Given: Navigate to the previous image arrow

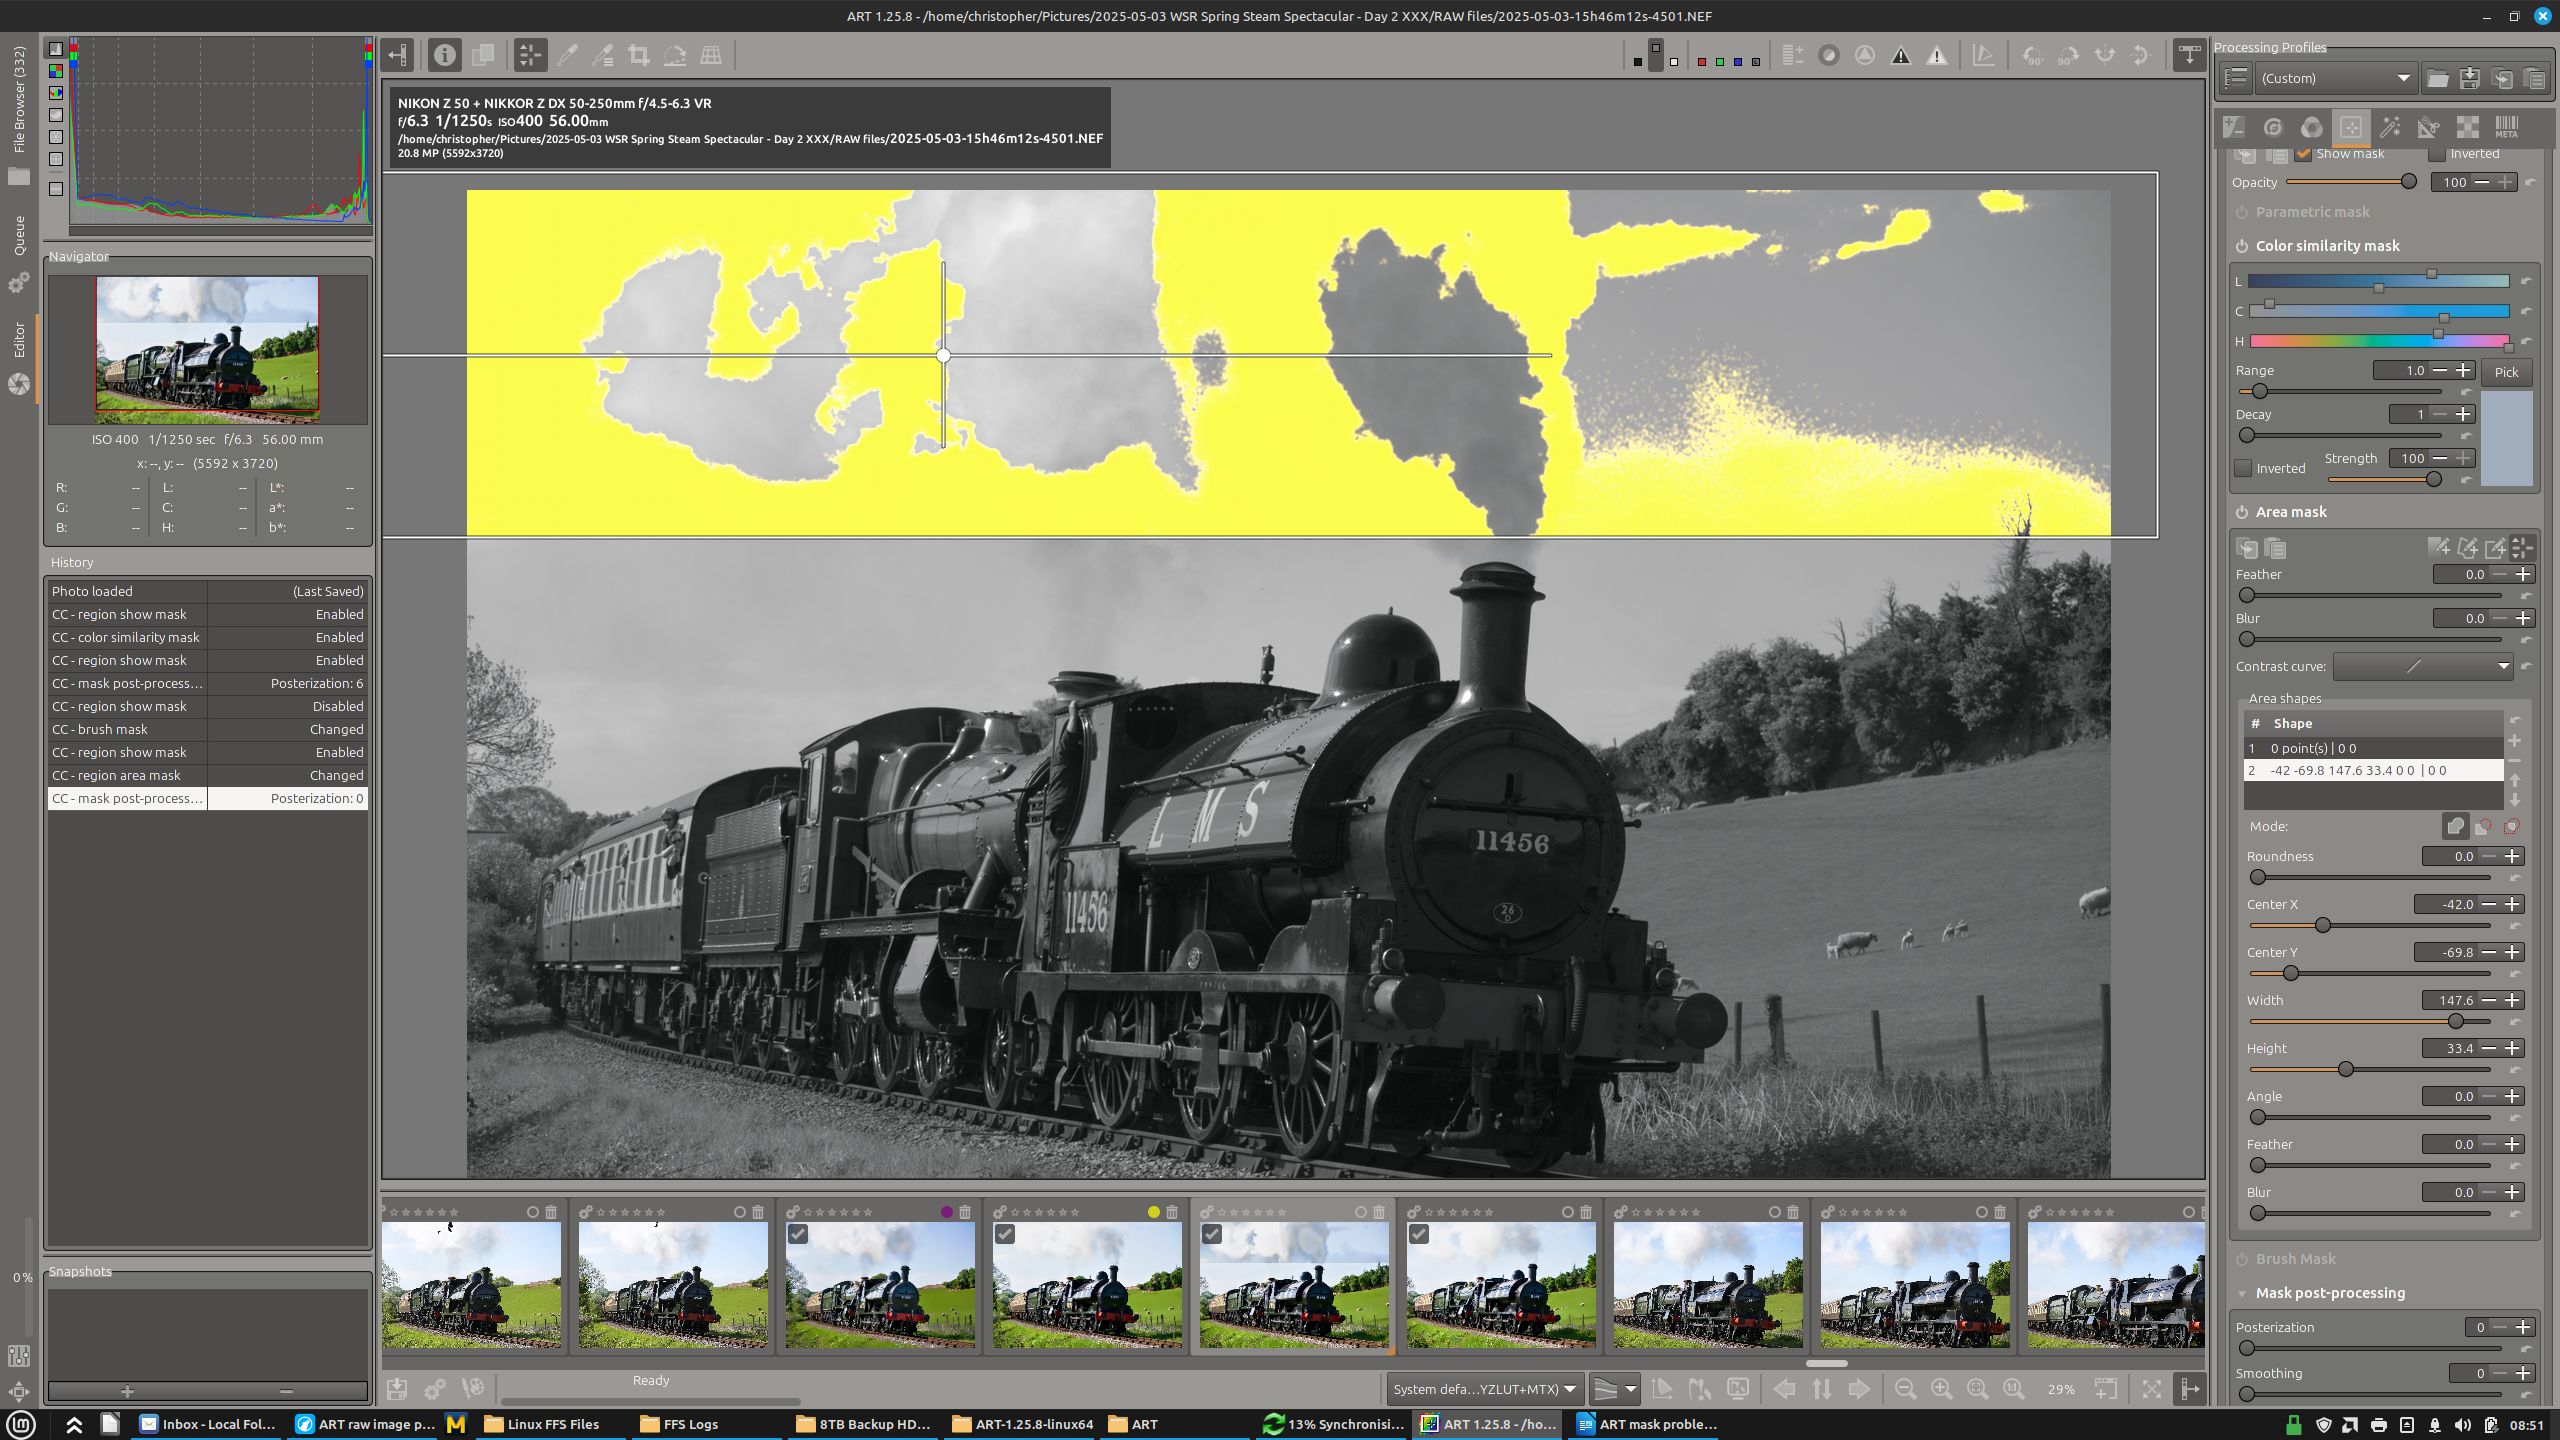Looking at the screenshot, I should click(1785, 1389).
